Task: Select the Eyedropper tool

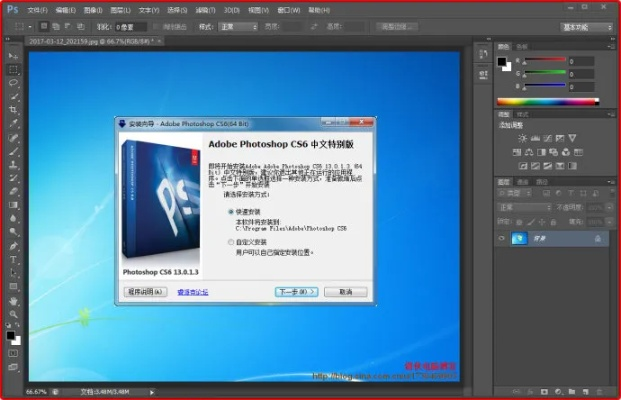Action: [x=13, y=123]
